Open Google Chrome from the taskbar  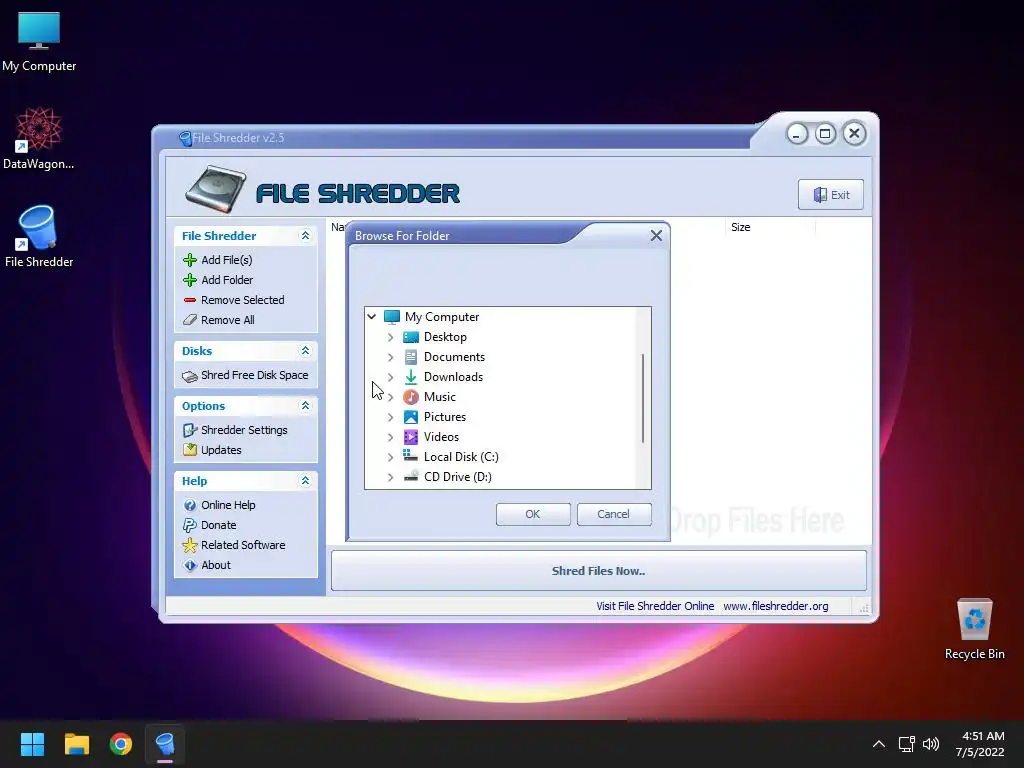pos(121,744)
